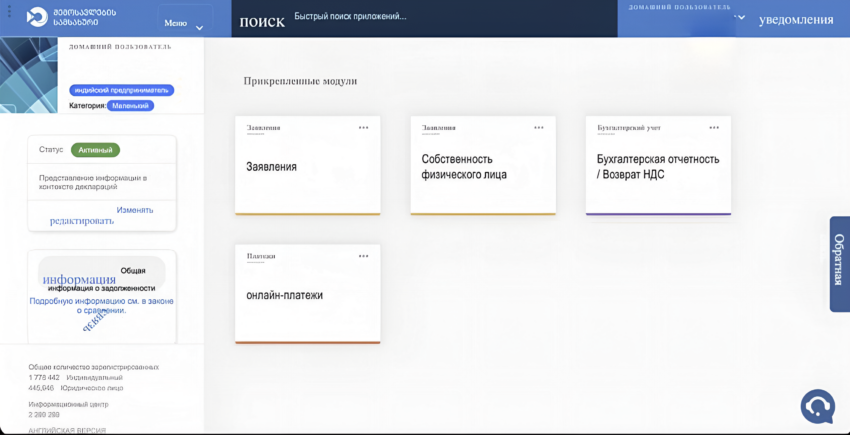
Task: Open Бухгалтерская отчетность / Возврат НДС module
Action: point(657,166)
